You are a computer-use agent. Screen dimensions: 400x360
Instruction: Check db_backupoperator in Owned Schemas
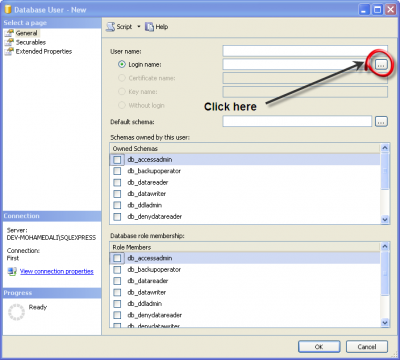(x=117, y=171)
